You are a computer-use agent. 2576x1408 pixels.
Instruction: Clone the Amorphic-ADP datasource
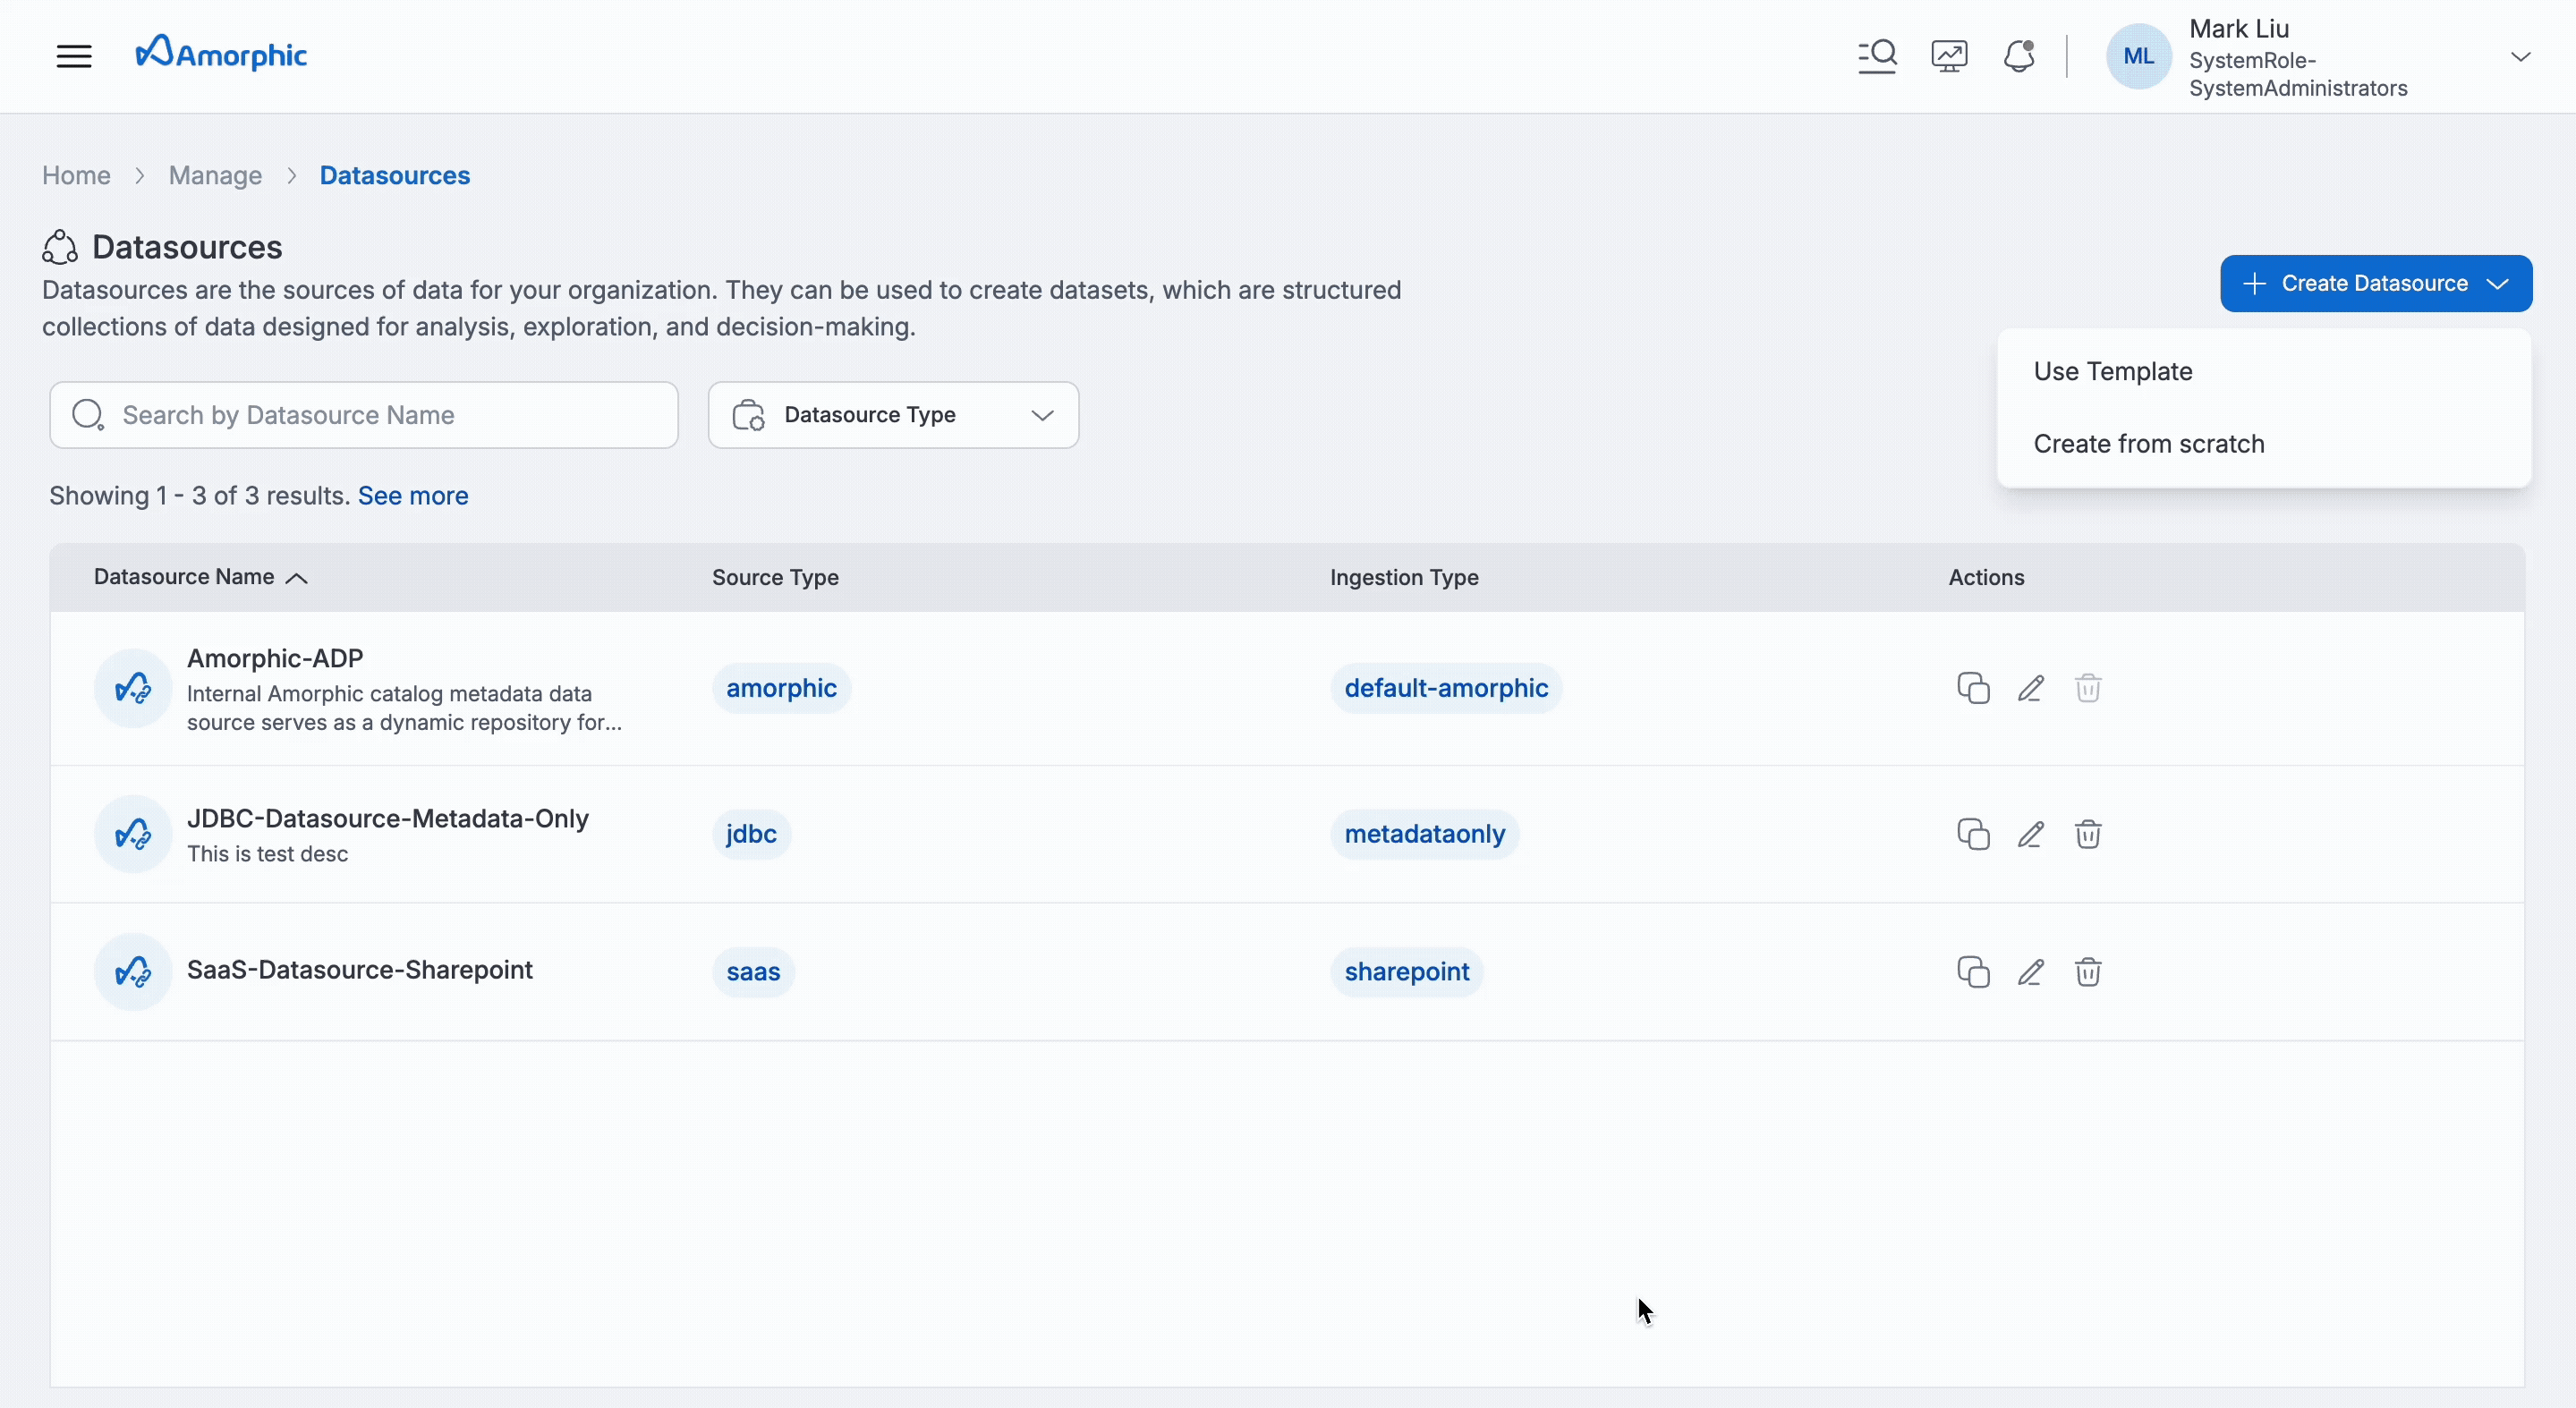1973,688
